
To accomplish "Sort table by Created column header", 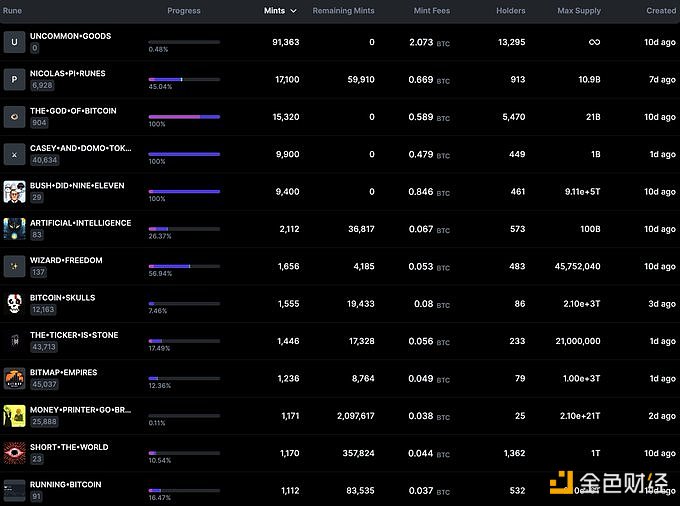I will (x=661, y=10).
